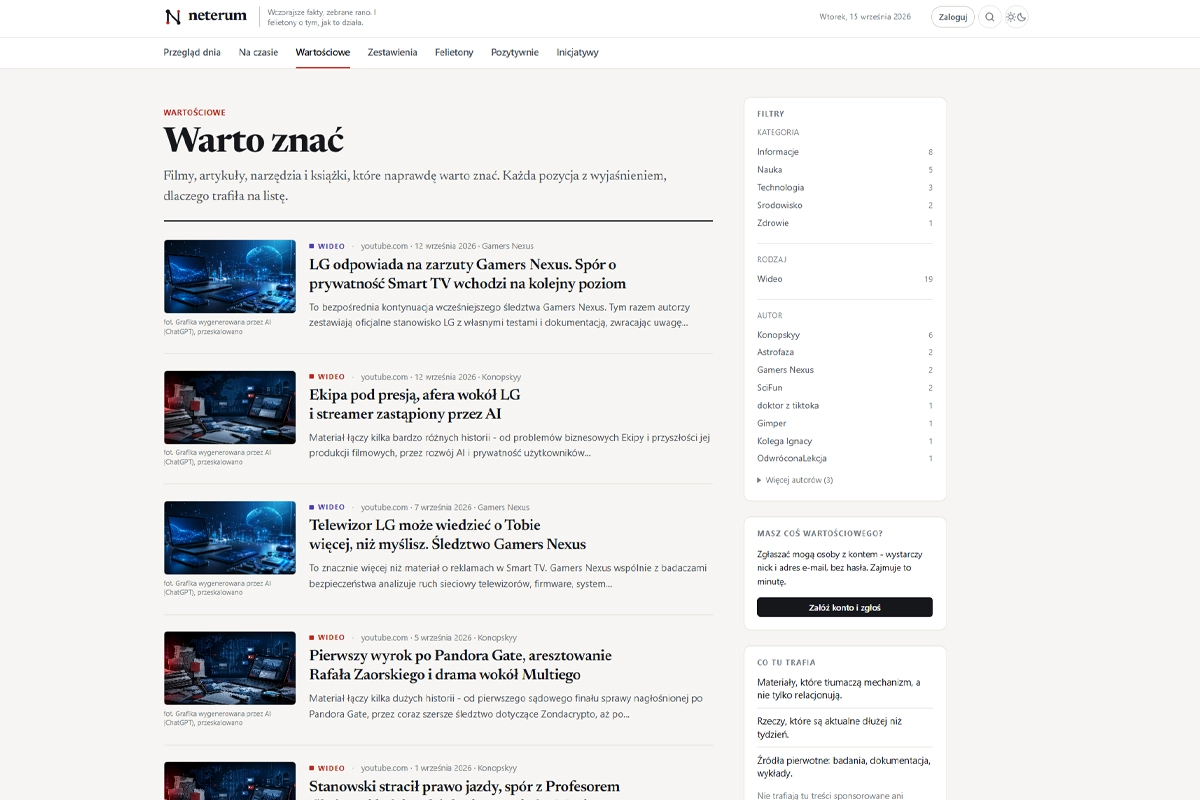Click Wideo tag on Ekipa pod presją article

(327, 377)
